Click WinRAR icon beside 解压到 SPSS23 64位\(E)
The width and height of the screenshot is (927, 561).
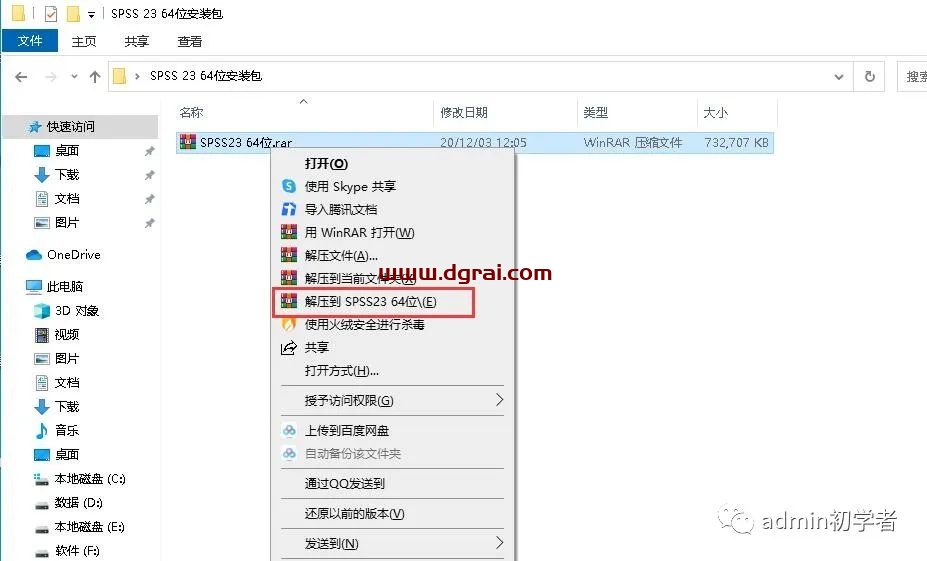click(x=289, y=301)
